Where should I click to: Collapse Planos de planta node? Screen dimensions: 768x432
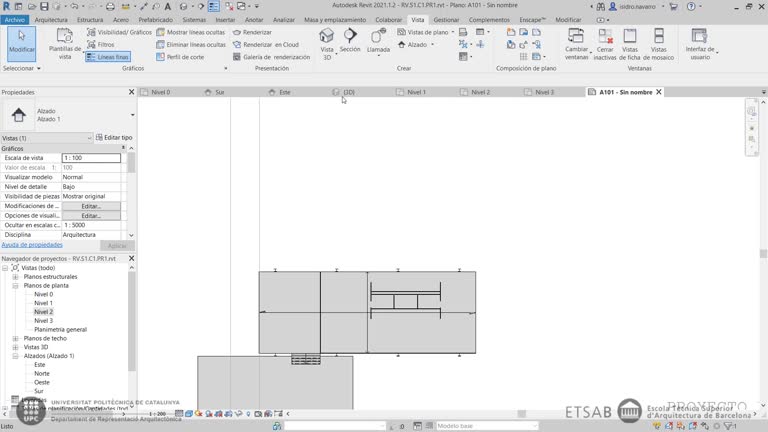point(15,286)
